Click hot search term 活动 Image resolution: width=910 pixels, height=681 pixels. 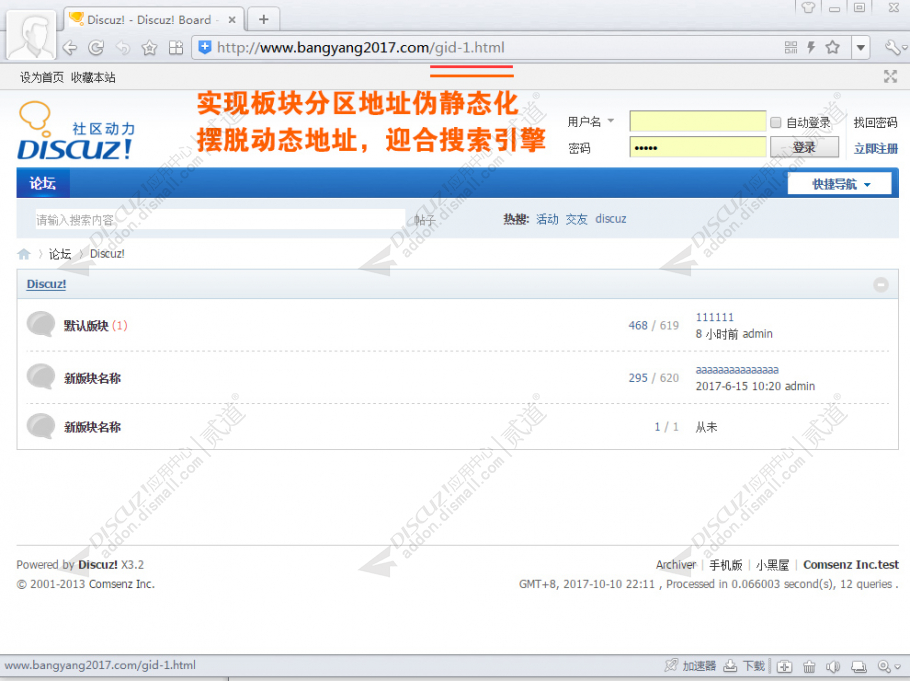click(547, 219)
